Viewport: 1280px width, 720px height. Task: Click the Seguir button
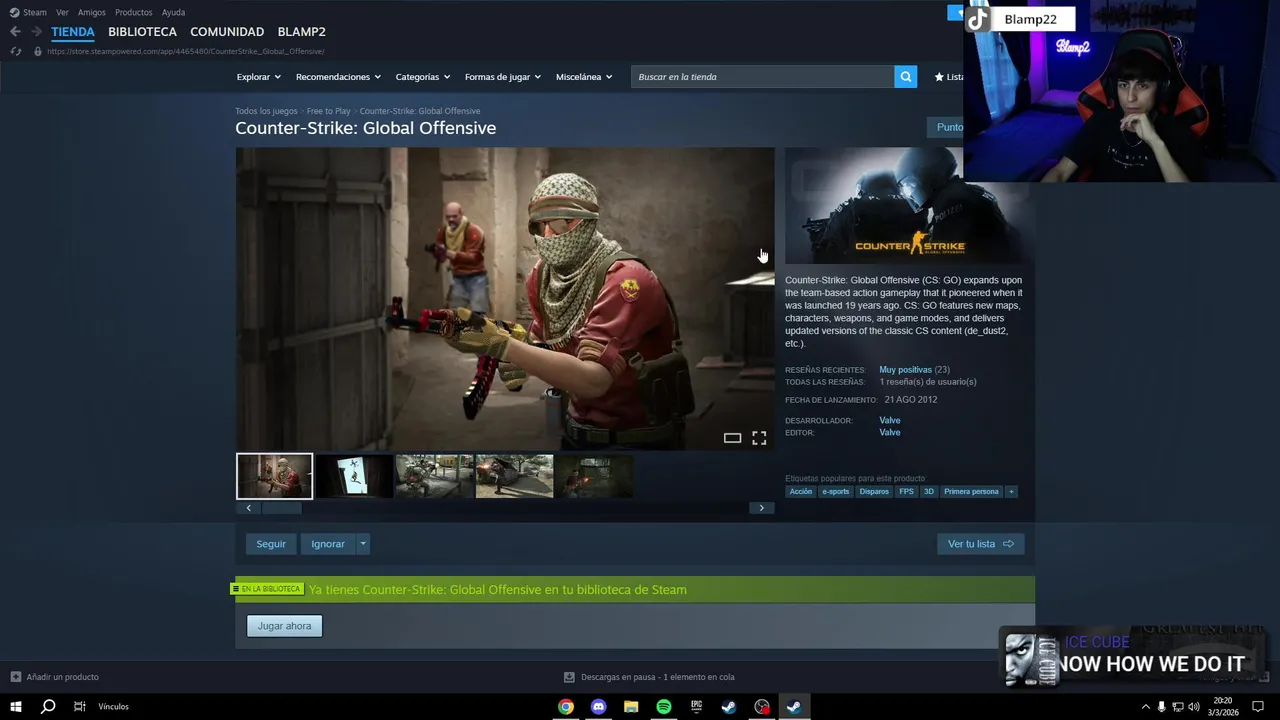[x=271, y=544]
